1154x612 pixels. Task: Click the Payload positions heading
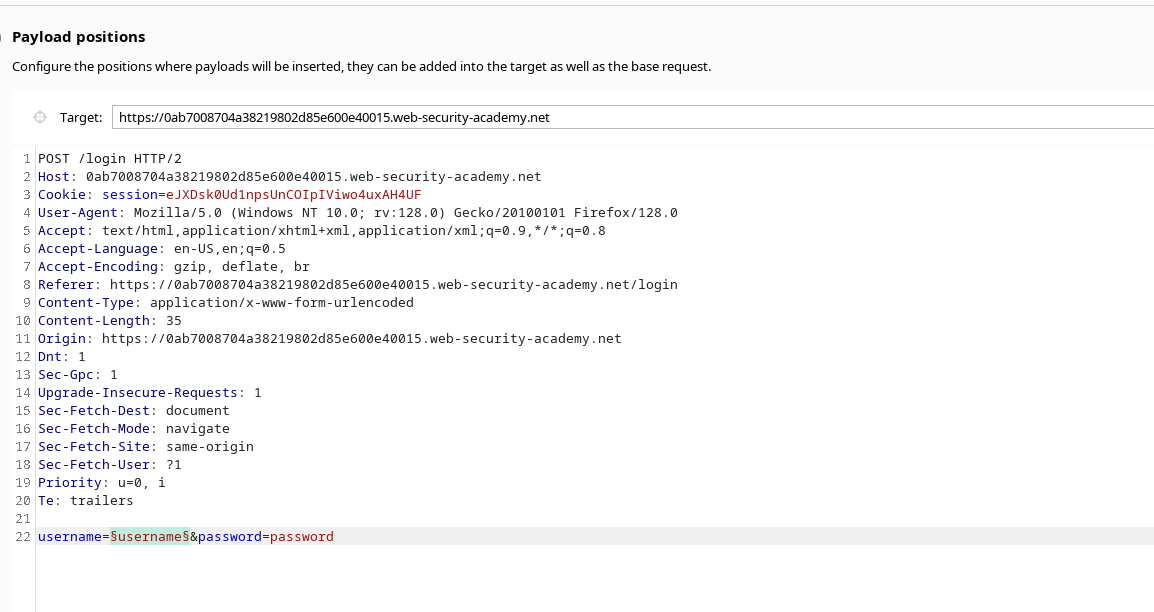coord(78,37)
